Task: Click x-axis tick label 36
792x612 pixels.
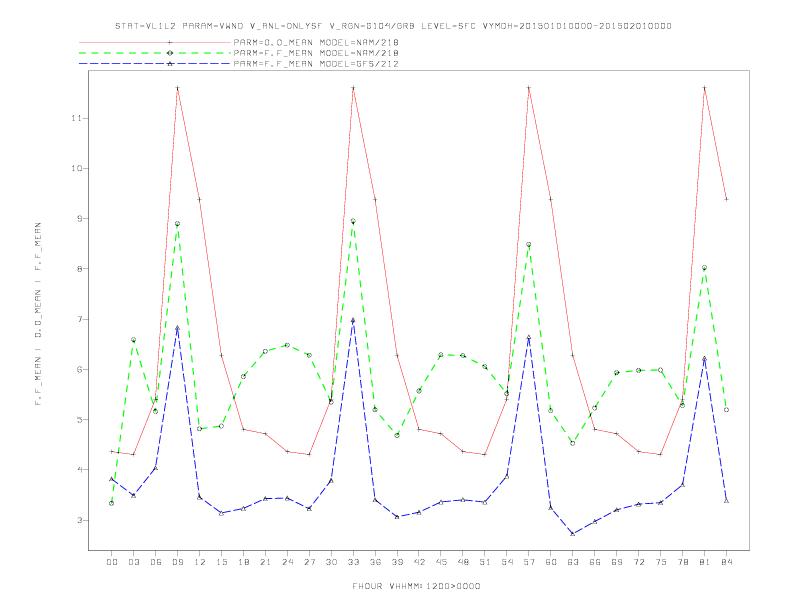Action: (375, 562)
